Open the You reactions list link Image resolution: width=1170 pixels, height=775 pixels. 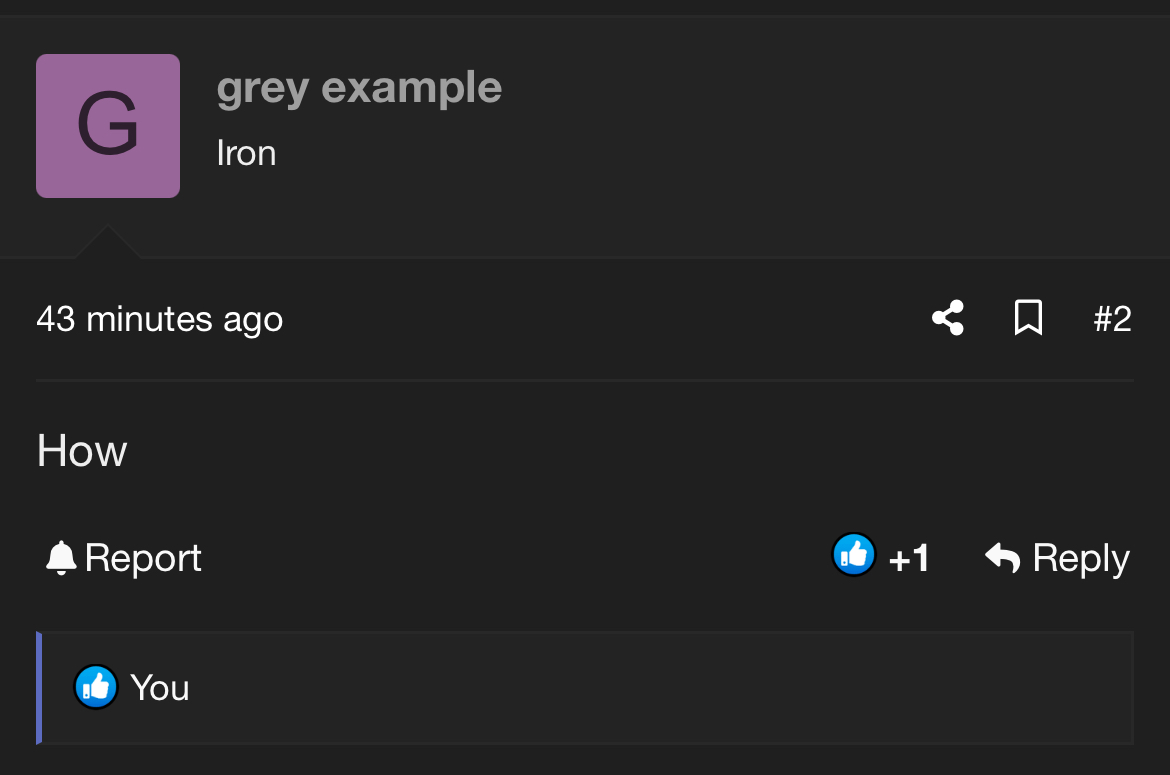click(x=160, y=688)
